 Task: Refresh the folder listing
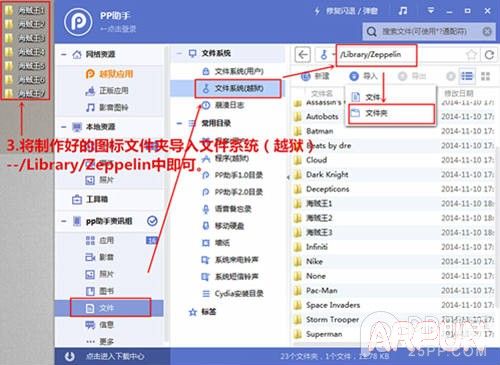489,55
